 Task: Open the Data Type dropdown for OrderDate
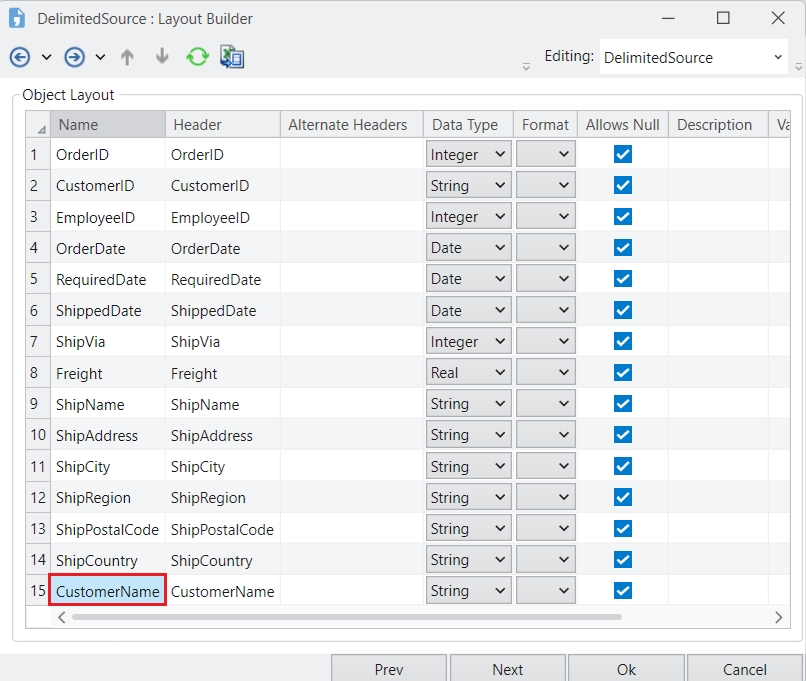click(469, 248)
